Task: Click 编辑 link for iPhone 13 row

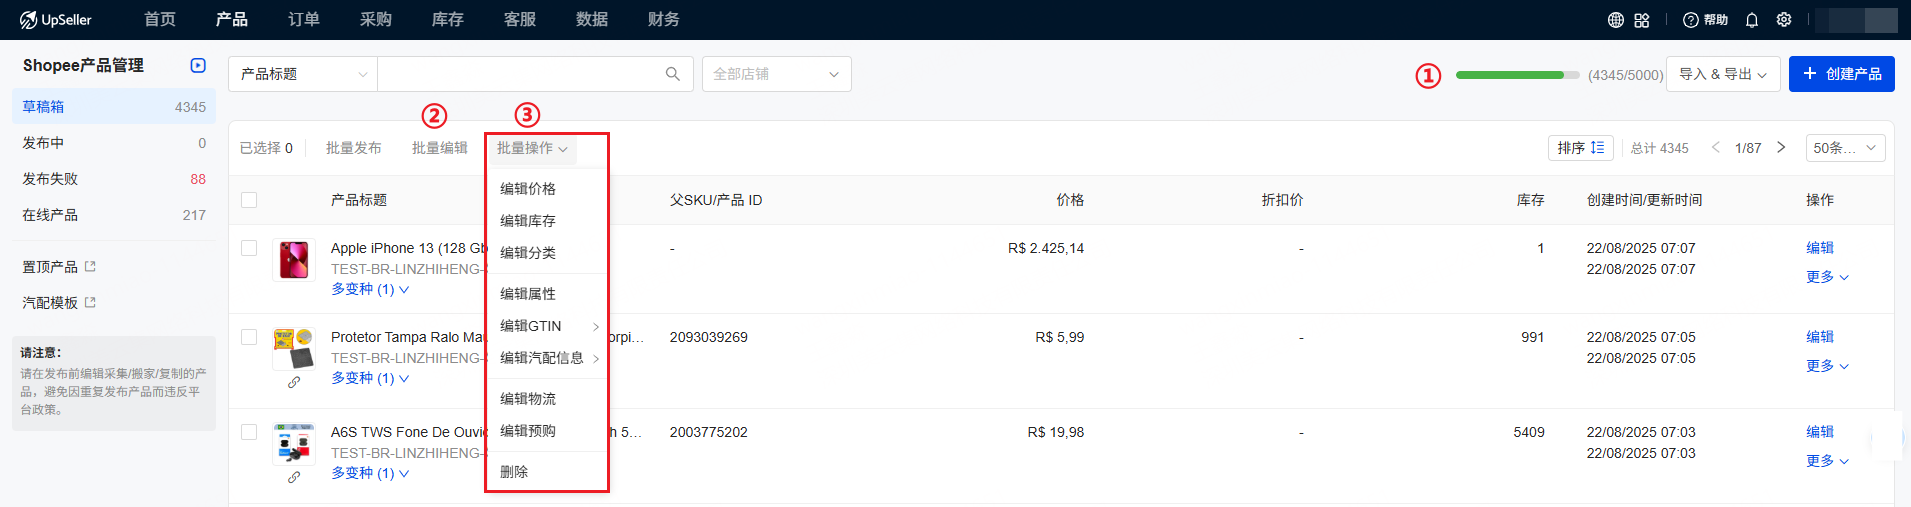Action: tap(1819, 248)
